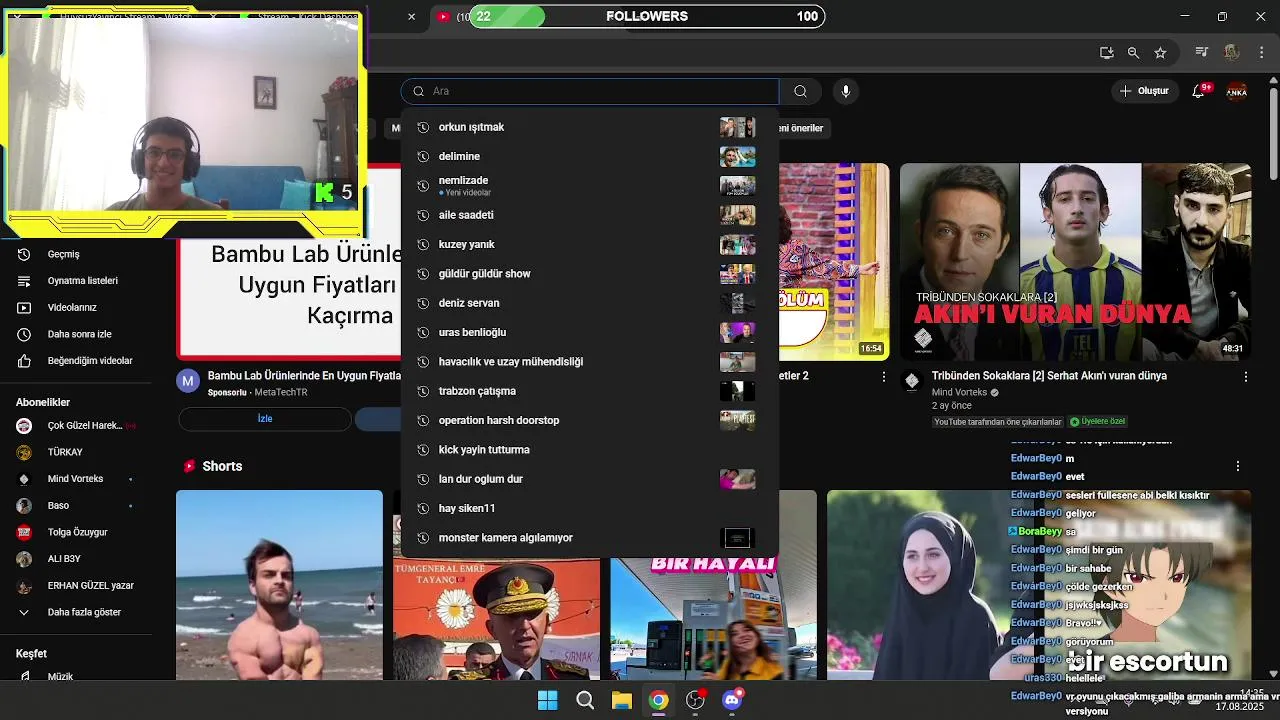
Task: Open File Explorer from the taskbar
Action: click(x=622, y=700)
